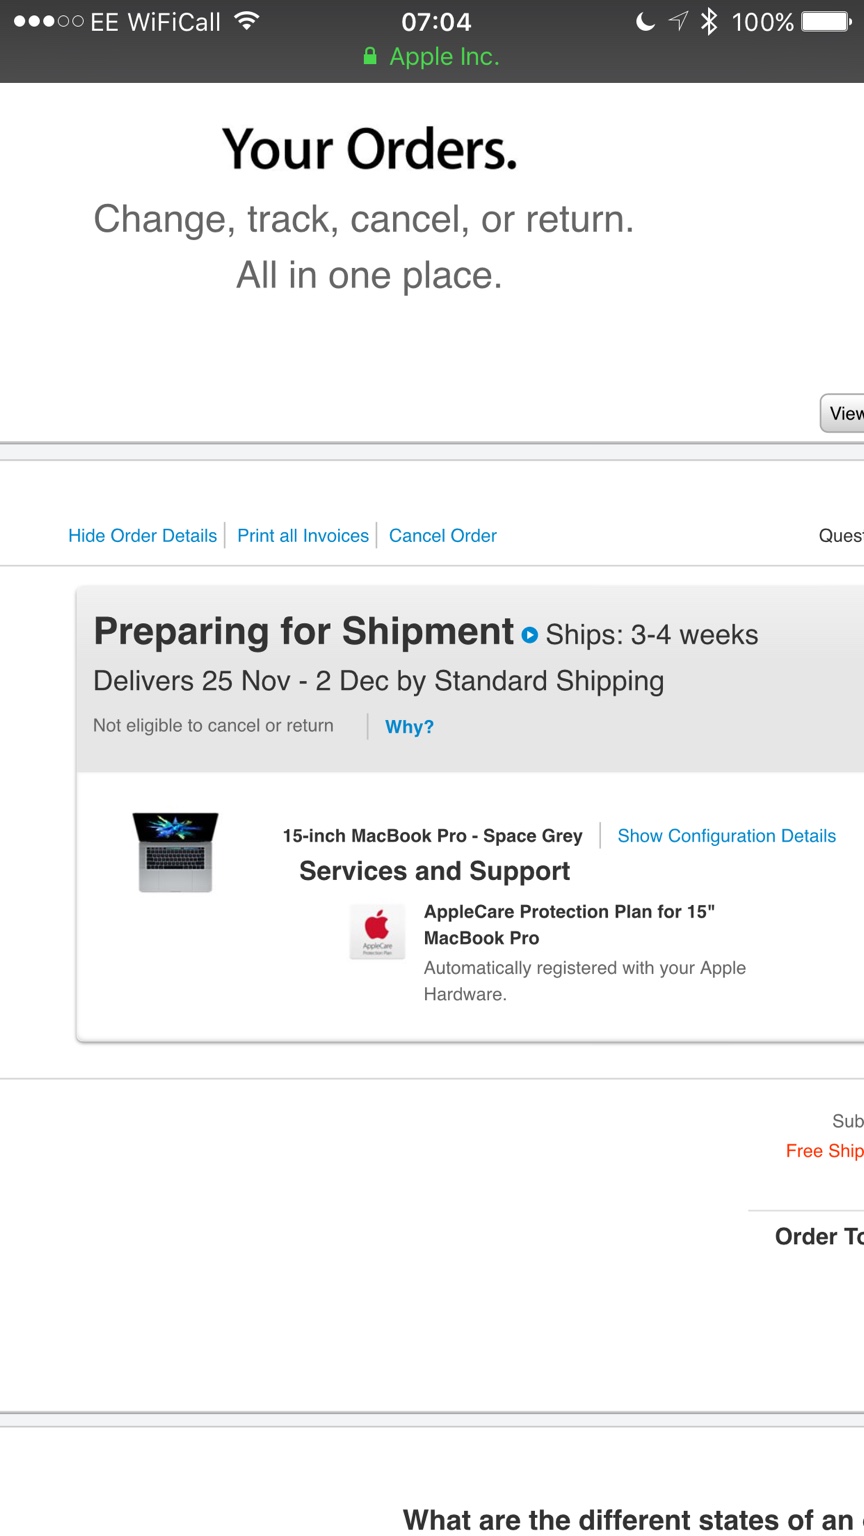864x1536 pixels.
Task: Open the MacBook Pro product thumbnail
Action: pos(175,852)
